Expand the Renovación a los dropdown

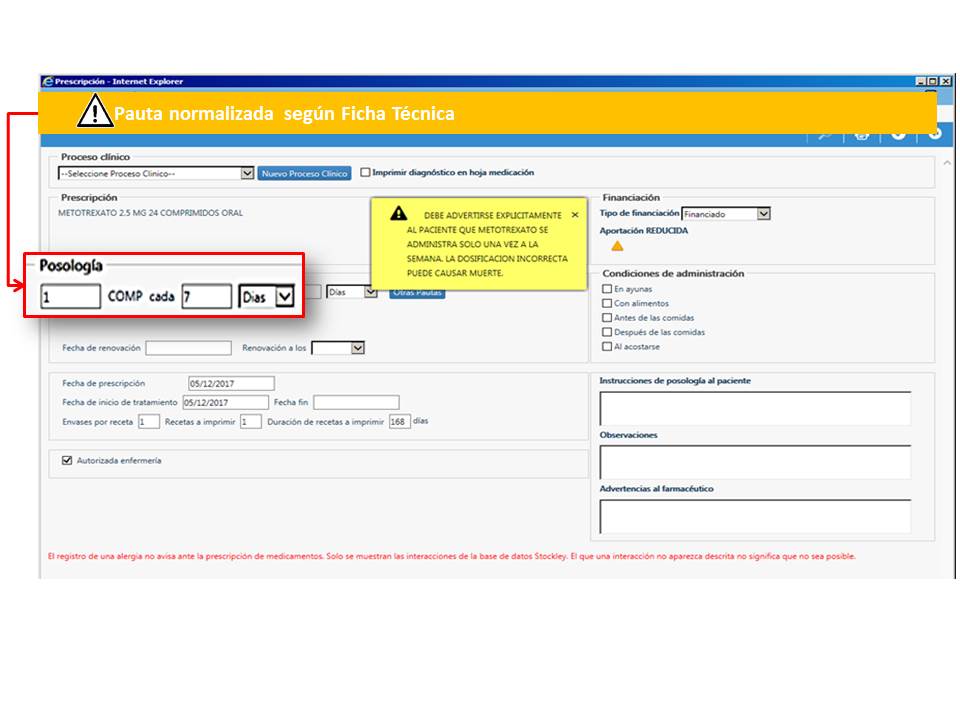(357, 348)
